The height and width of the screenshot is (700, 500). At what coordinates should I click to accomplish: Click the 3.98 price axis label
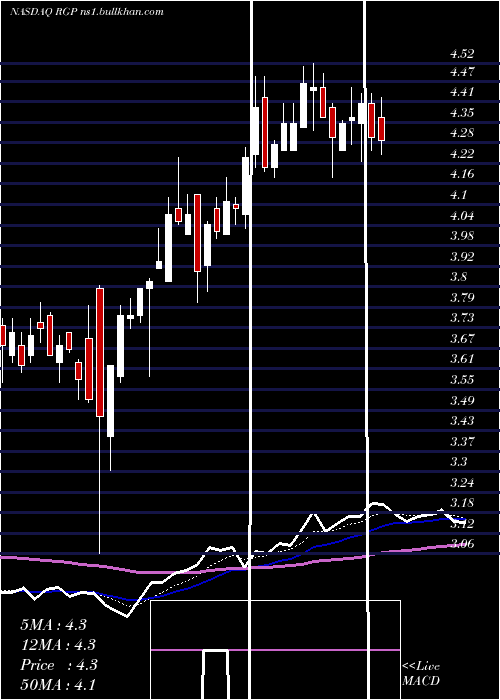click(x=462, y=236)
